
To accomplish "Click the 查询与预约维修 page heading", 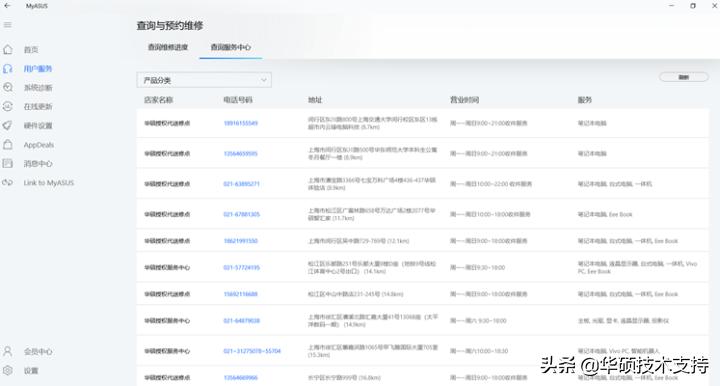I will [x=170, y=25].
